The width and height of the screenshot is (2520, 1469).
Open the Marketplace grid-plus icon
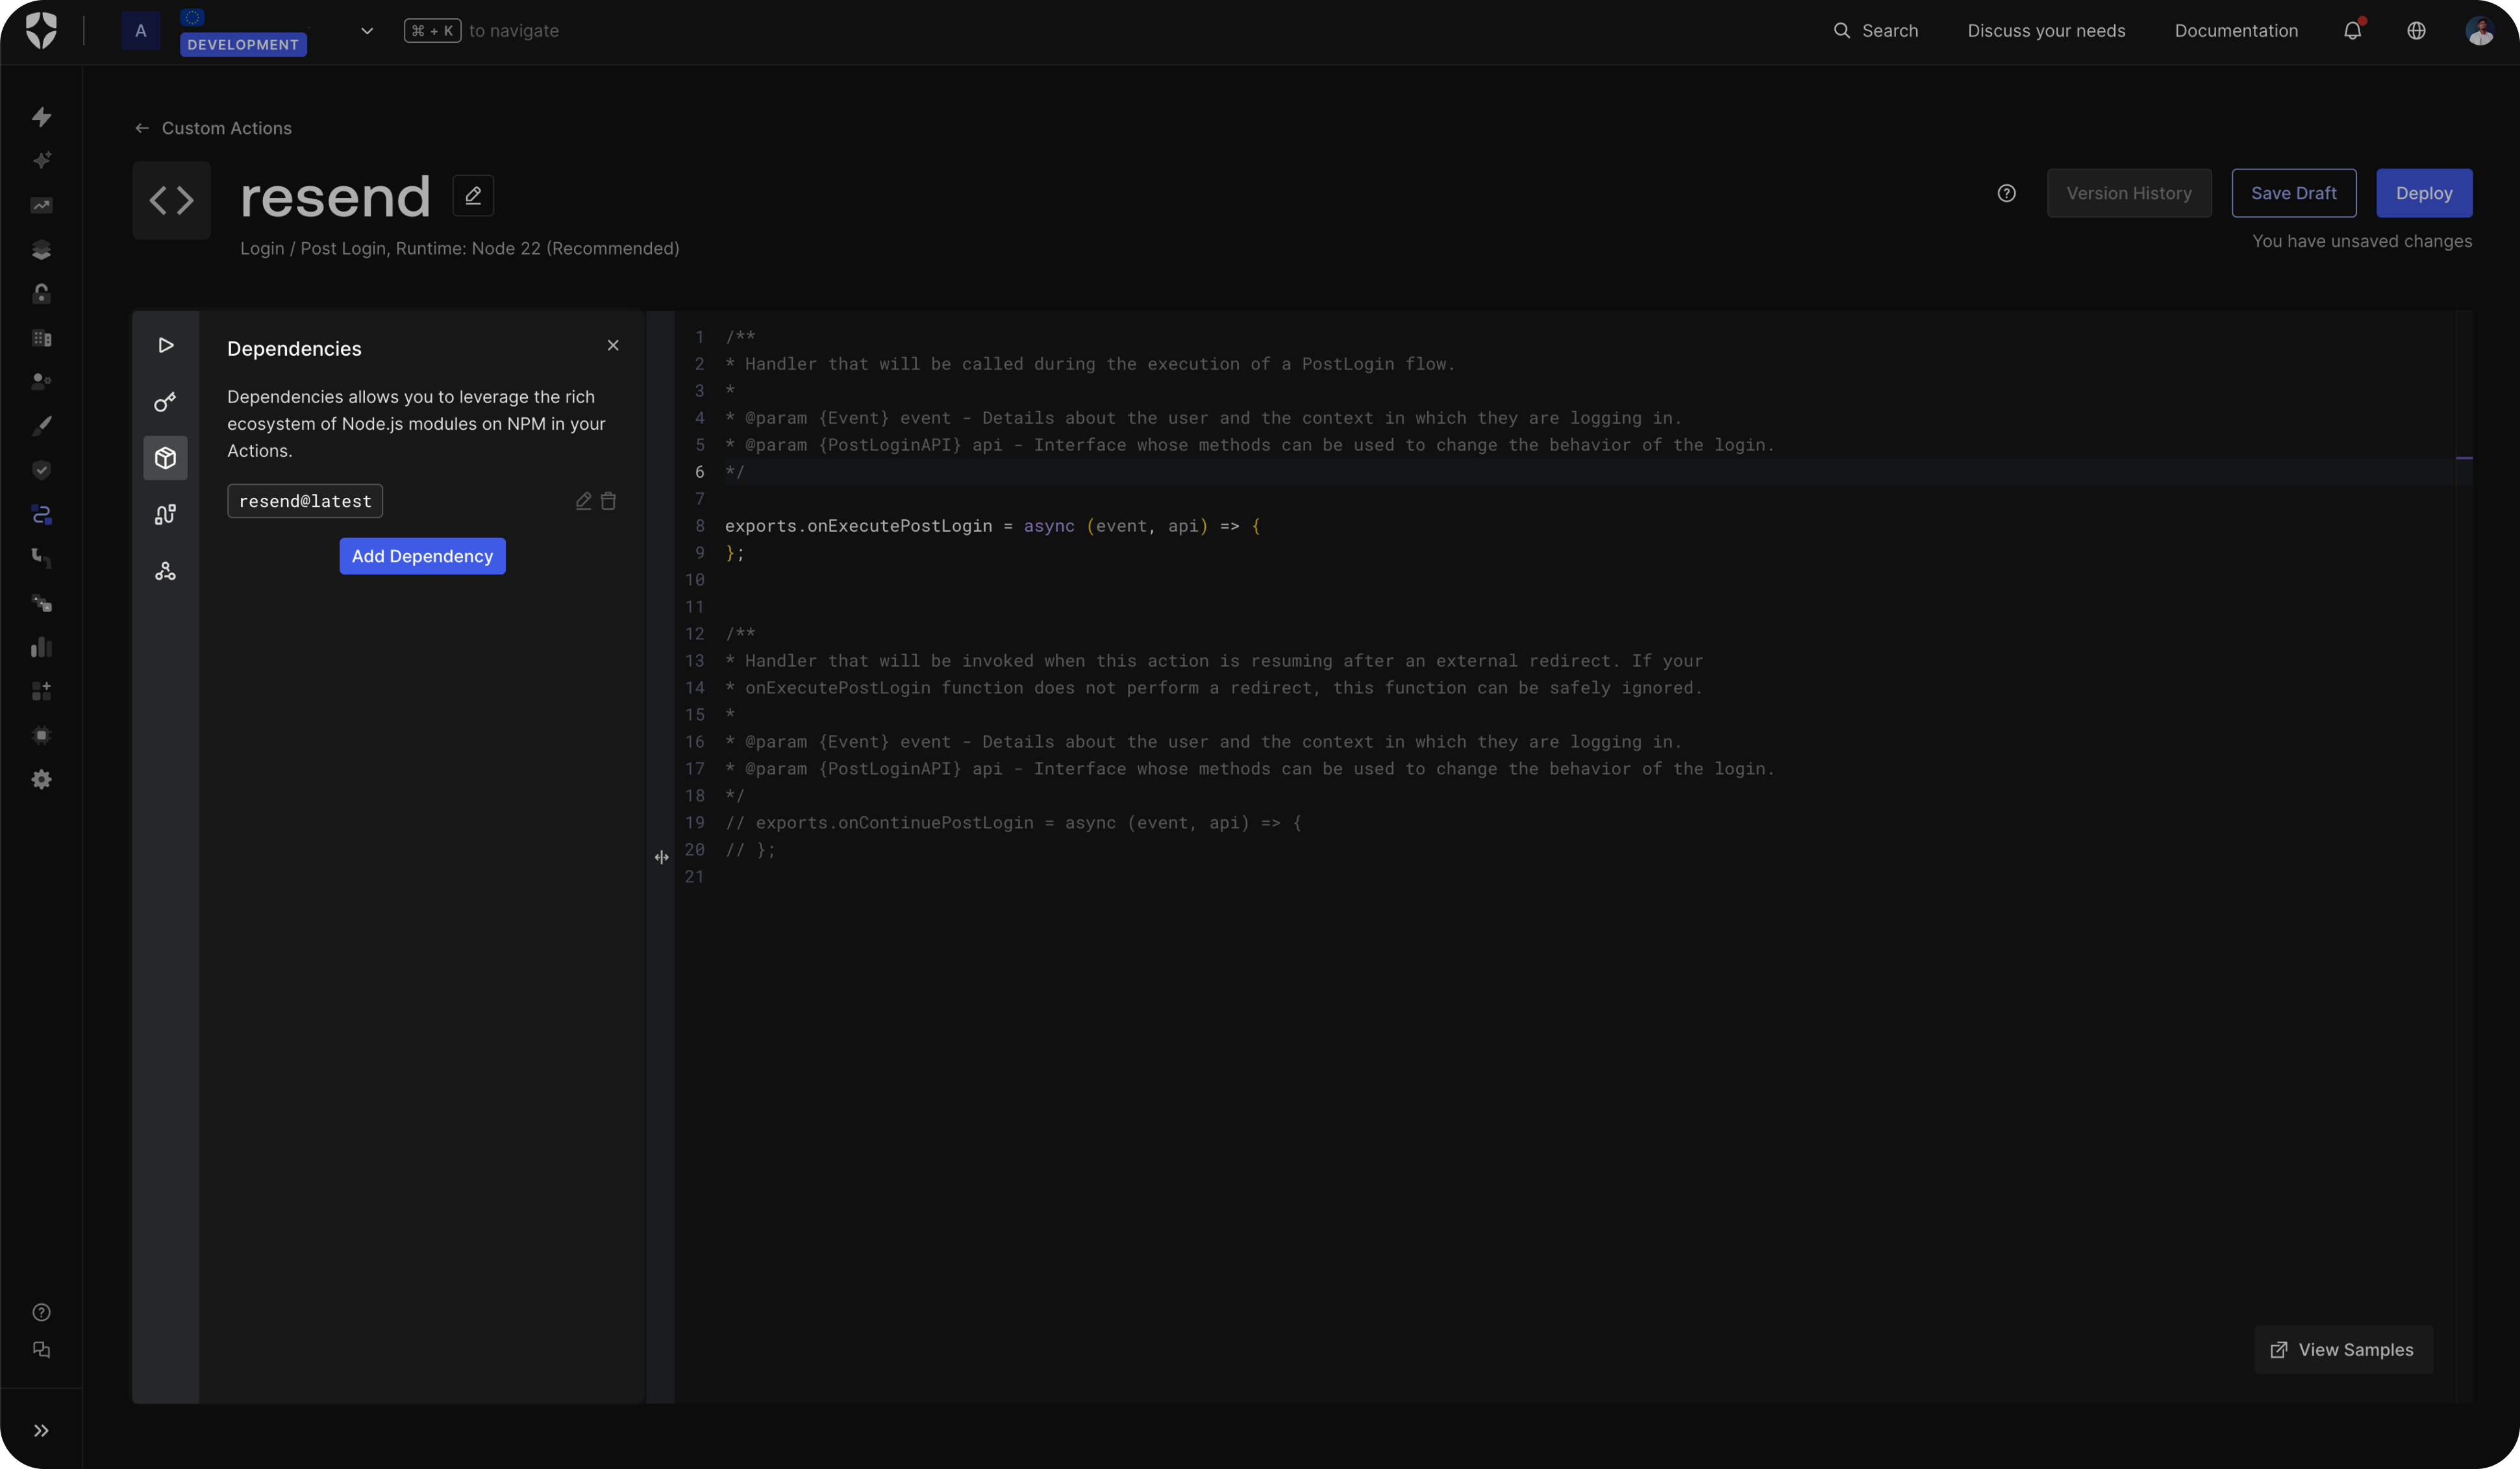click(x=41, y=691)
